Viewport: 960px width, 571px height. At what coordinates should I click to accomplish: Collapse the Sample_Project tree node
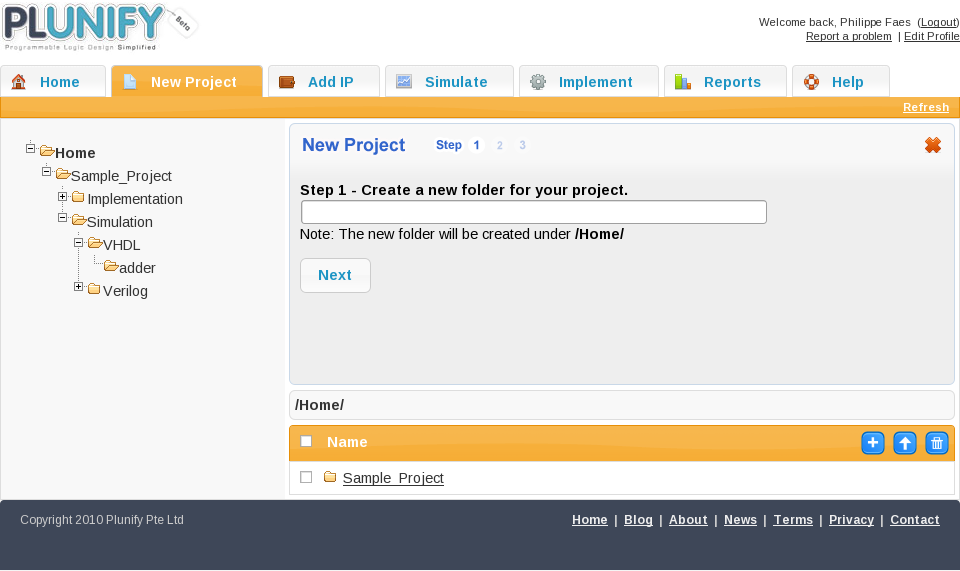pyautogui.click(x=47, y=171)
